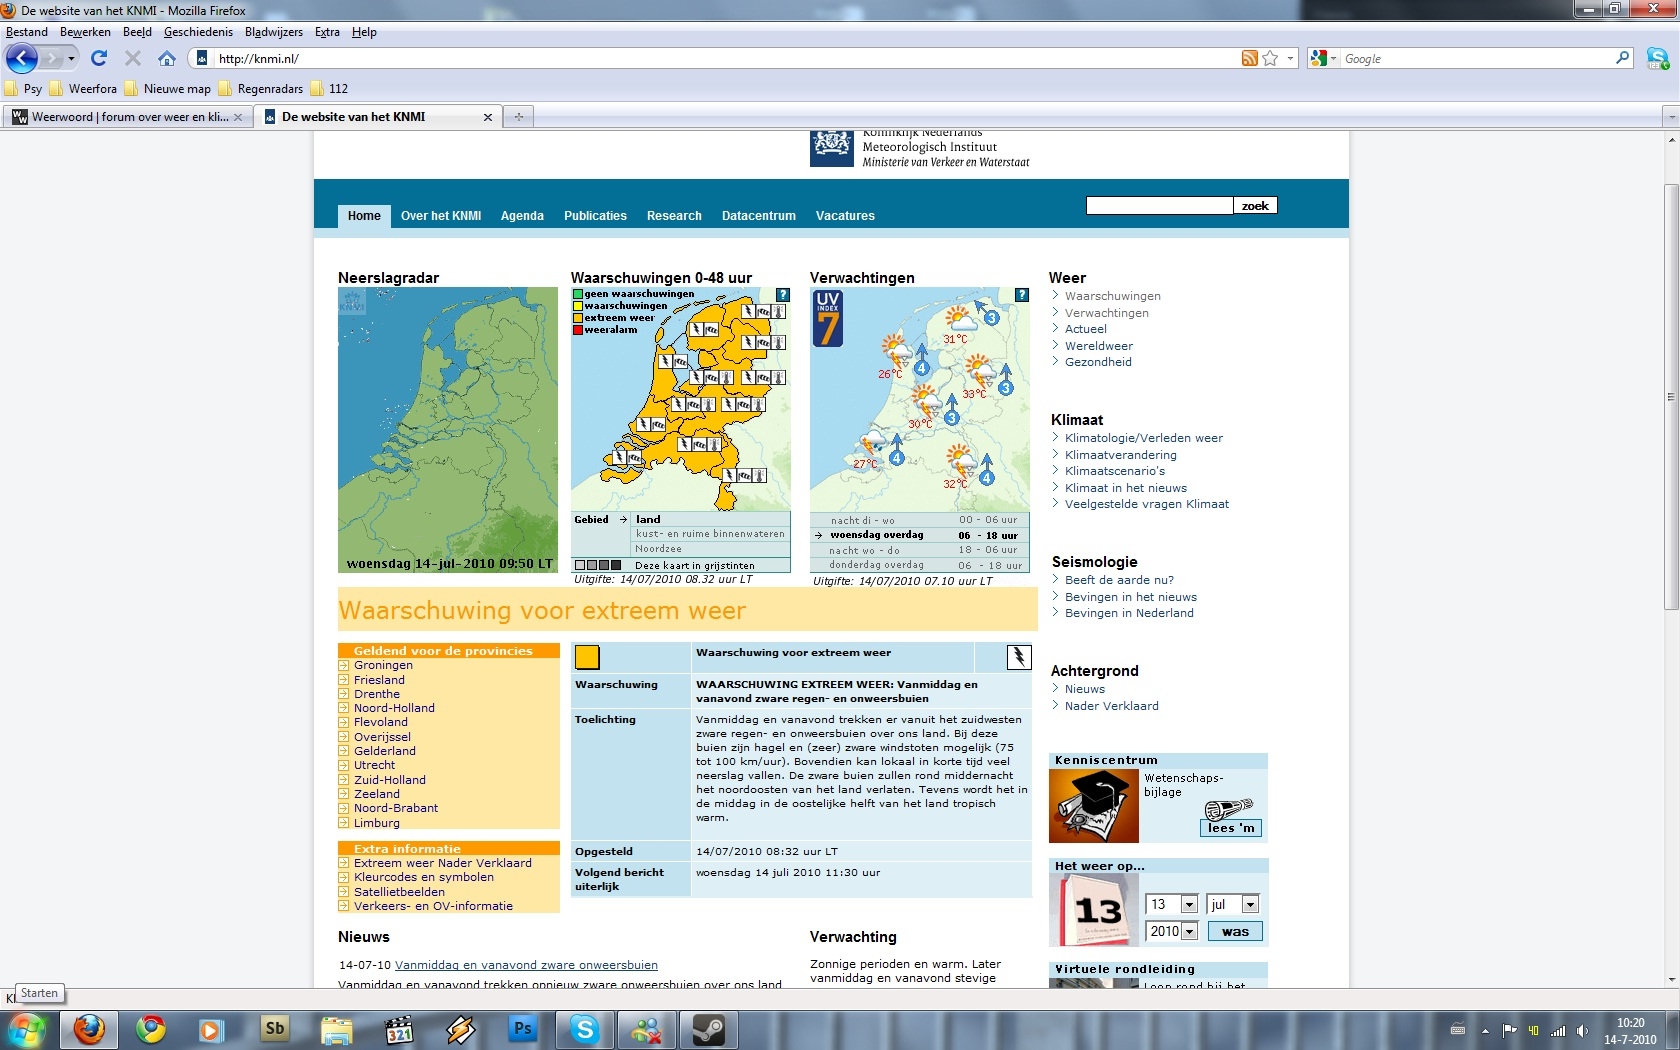The height and width of the screenshot is (1050, 1680).
Task: Click the 'zoek' search button
Action: pos(1255,206)
